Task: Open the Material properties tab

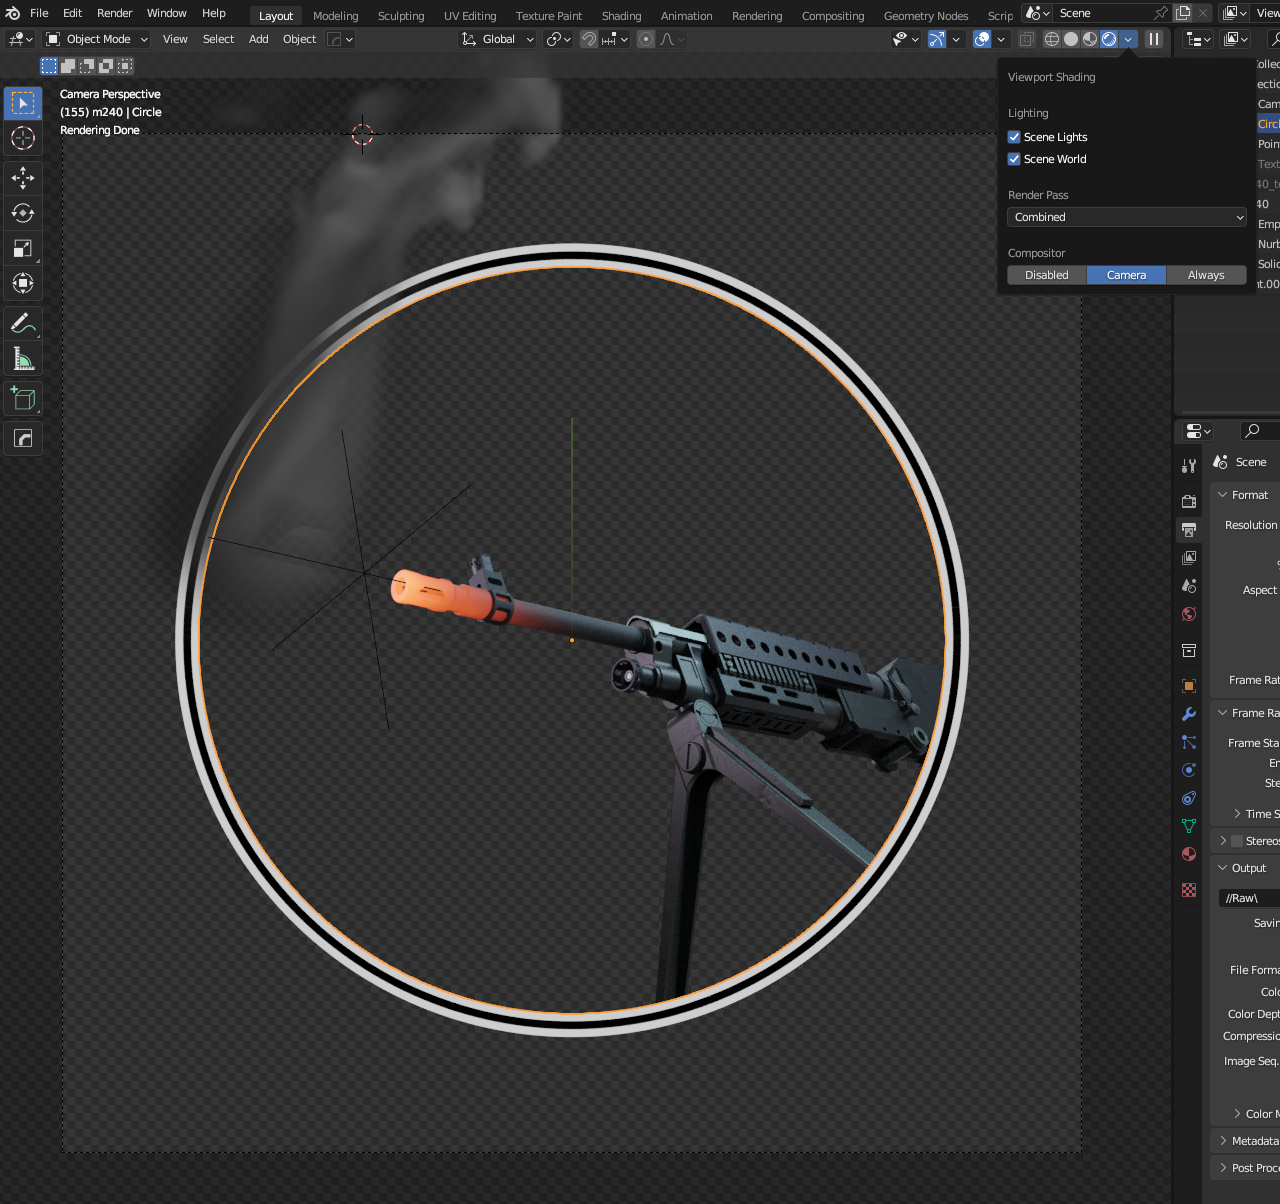Action: point(1189,854)
